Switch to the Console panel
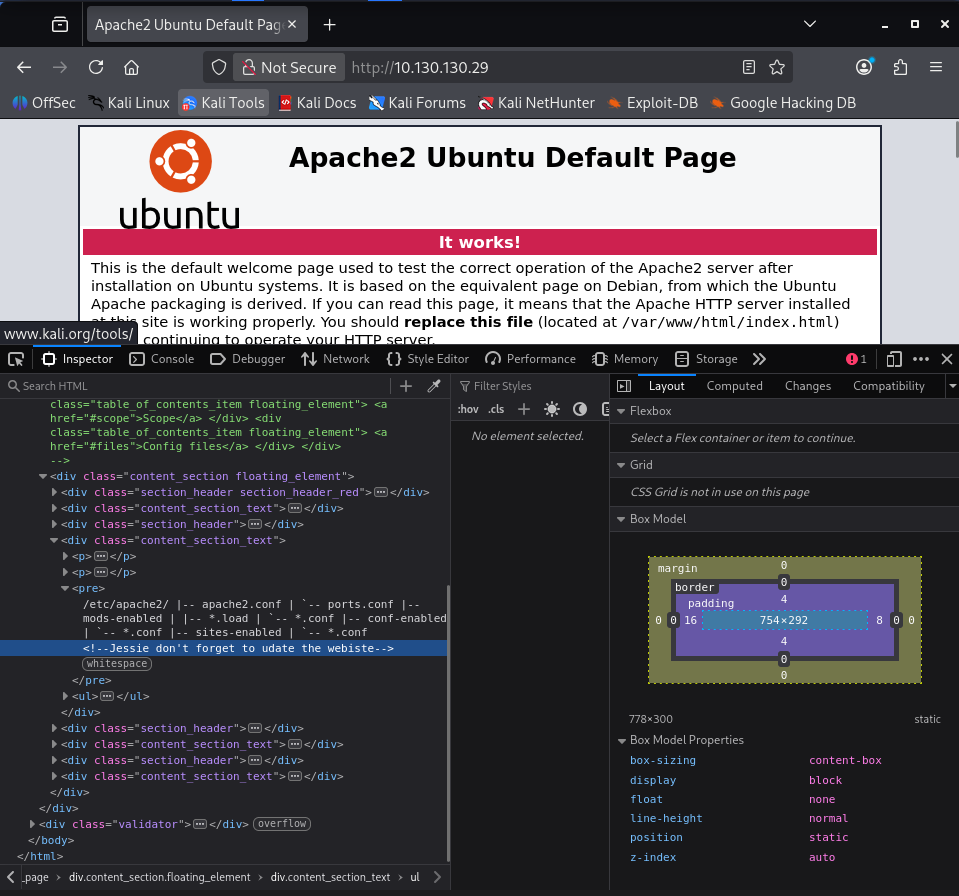The height and width of the screenshot is (896, 959). coord(162,359)
